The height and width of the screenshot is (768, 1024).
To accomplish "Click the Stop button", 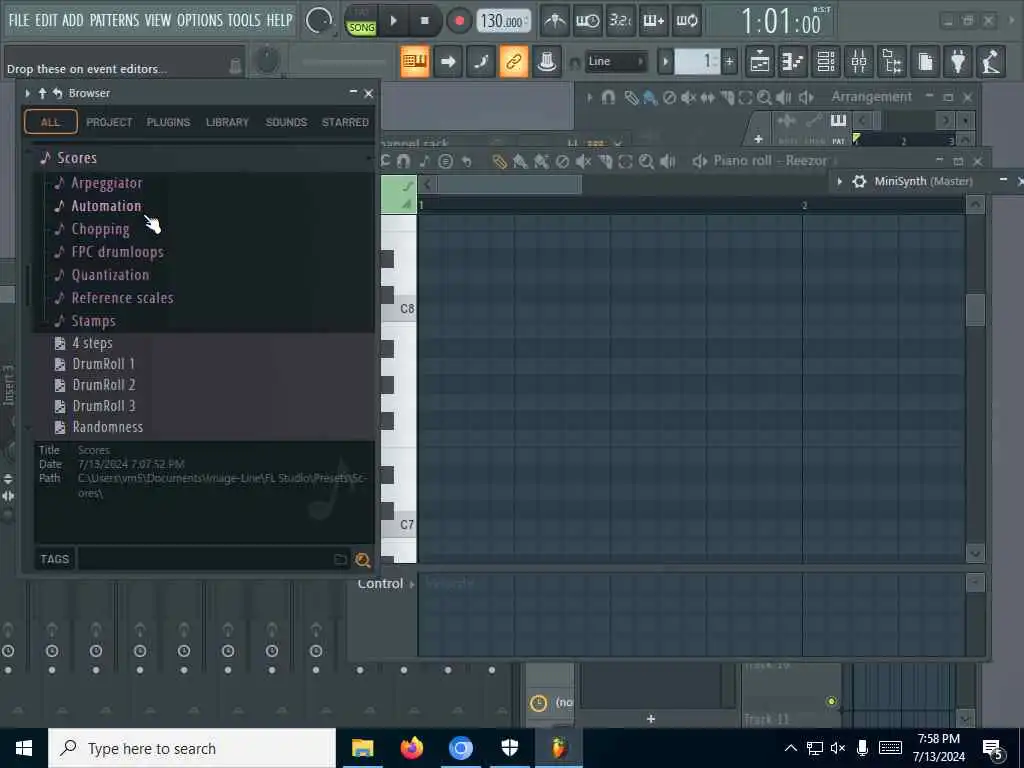I will pos(424,21).
